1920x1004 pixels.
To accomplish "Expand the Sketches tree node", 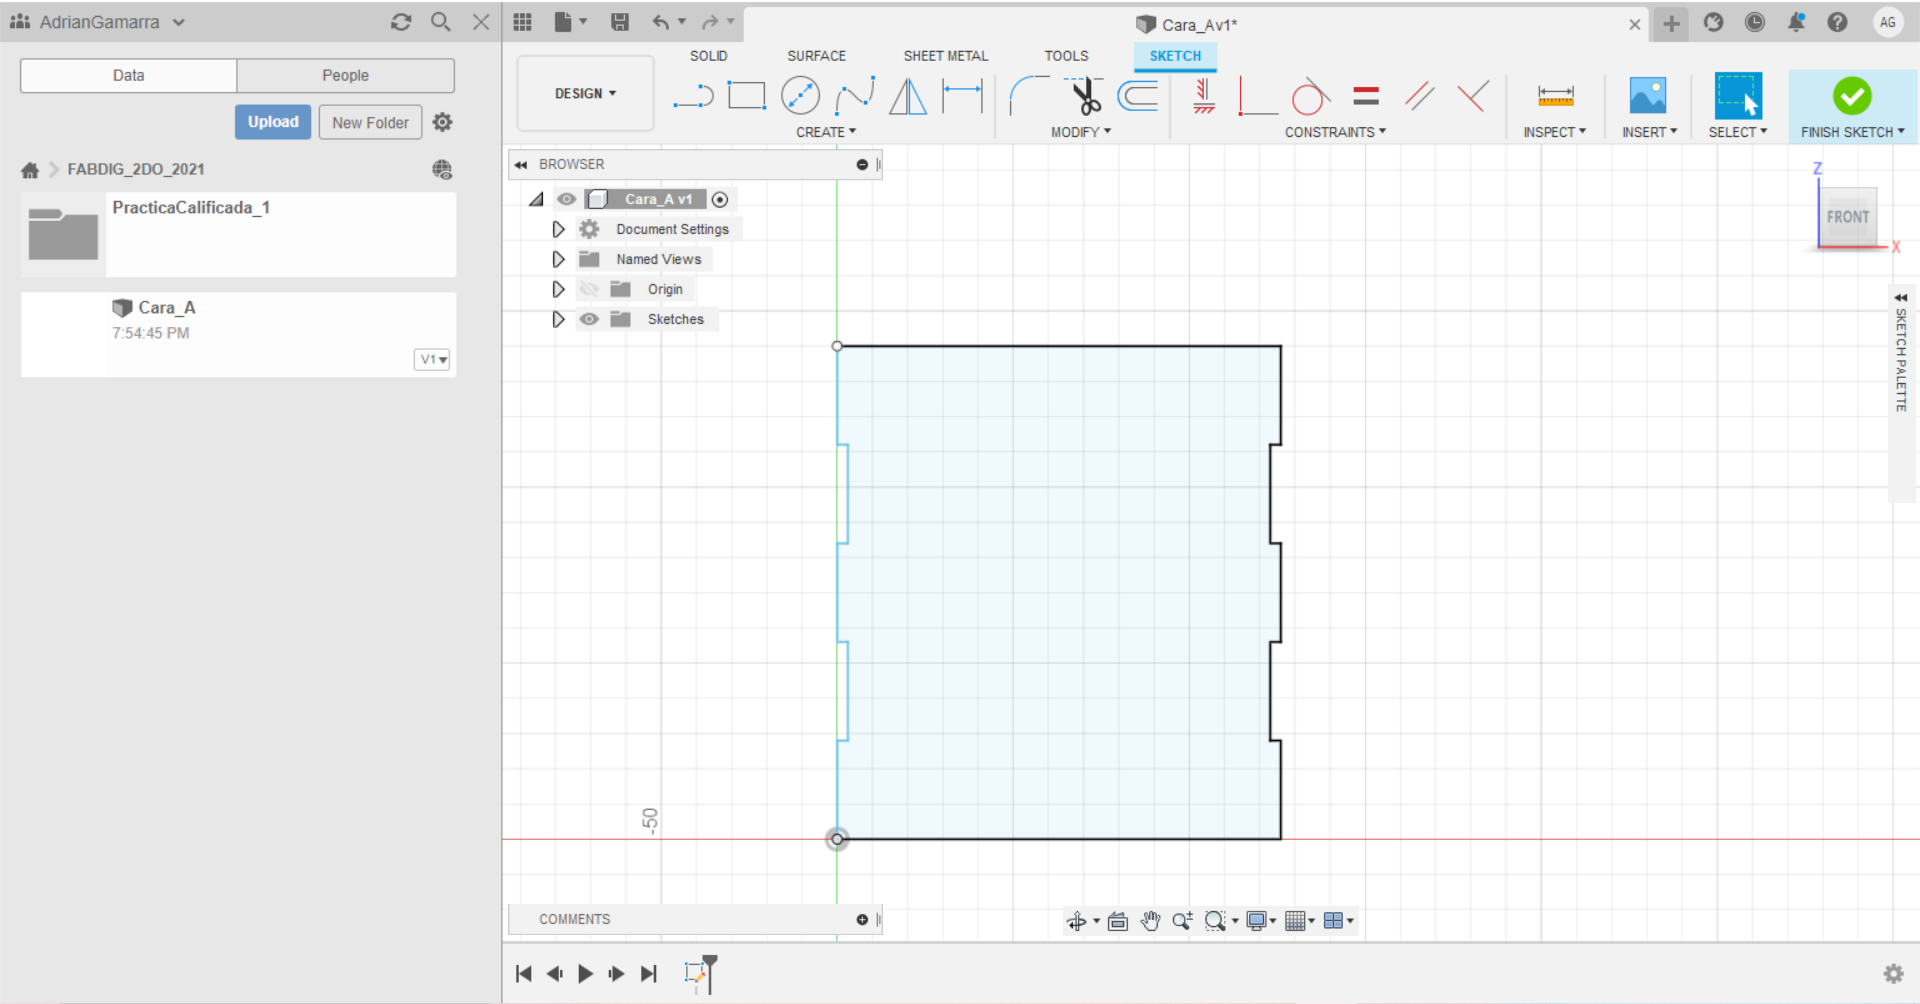I will click(558, 319).
